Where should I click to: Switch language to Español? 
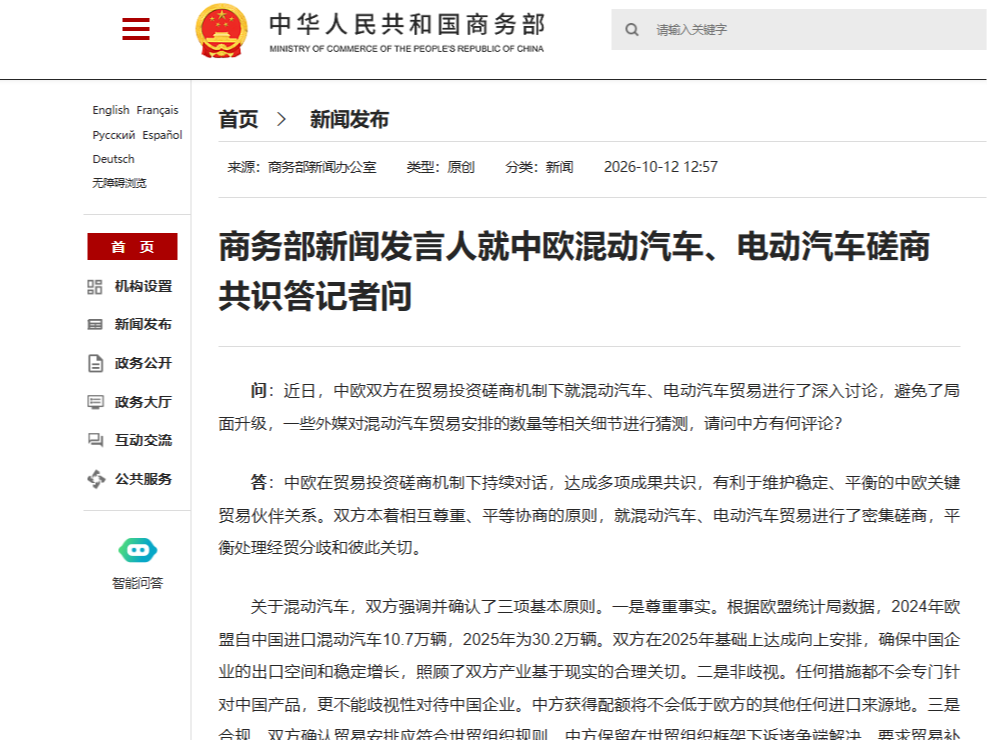tap(162, 135)
